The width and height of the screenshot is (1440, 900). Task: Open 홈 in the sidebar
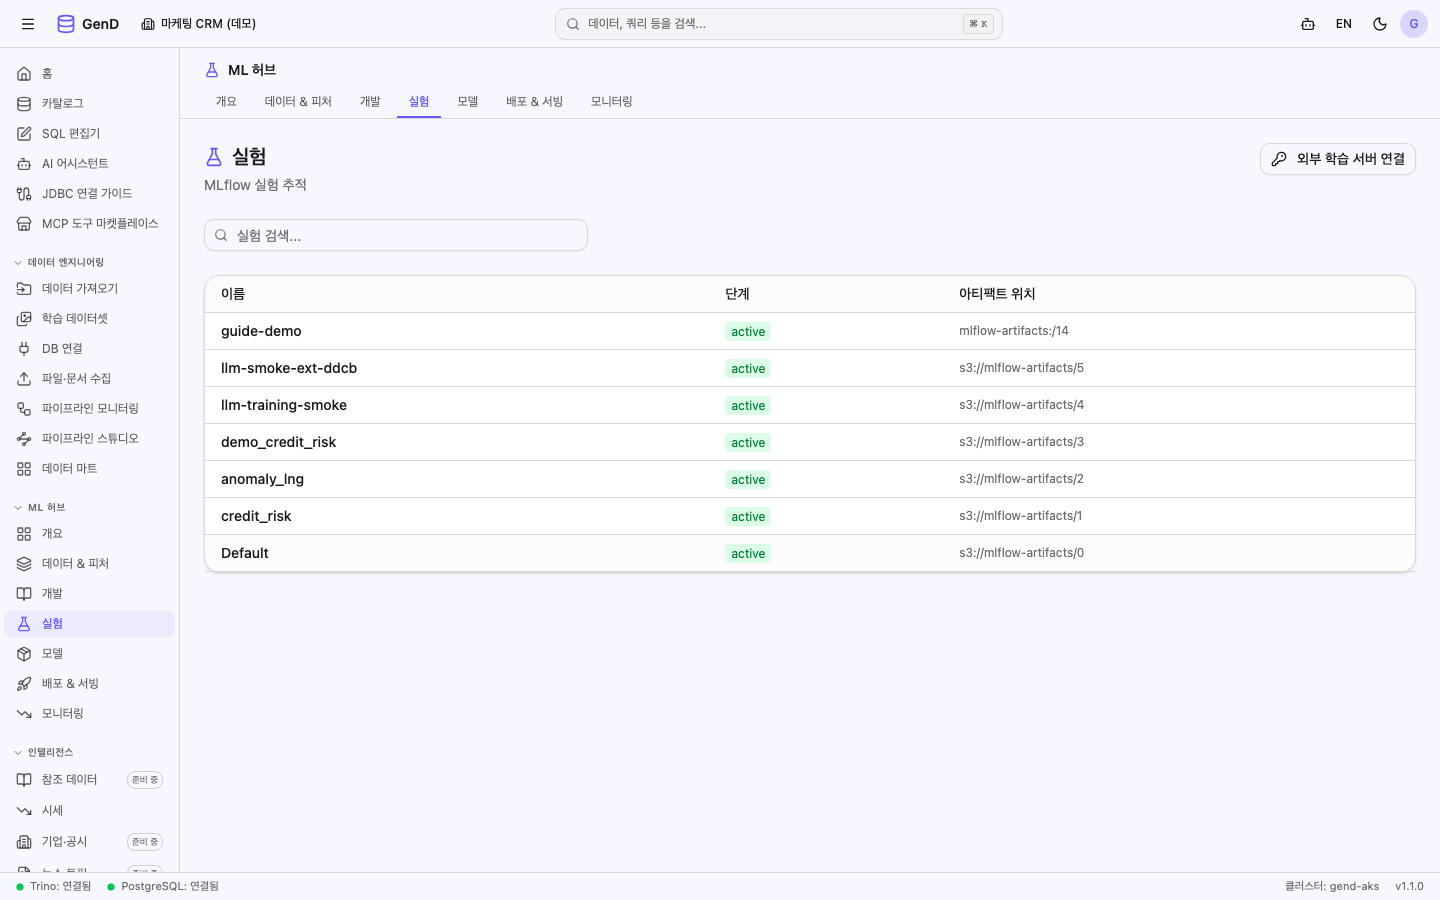(x=90, y=74)
